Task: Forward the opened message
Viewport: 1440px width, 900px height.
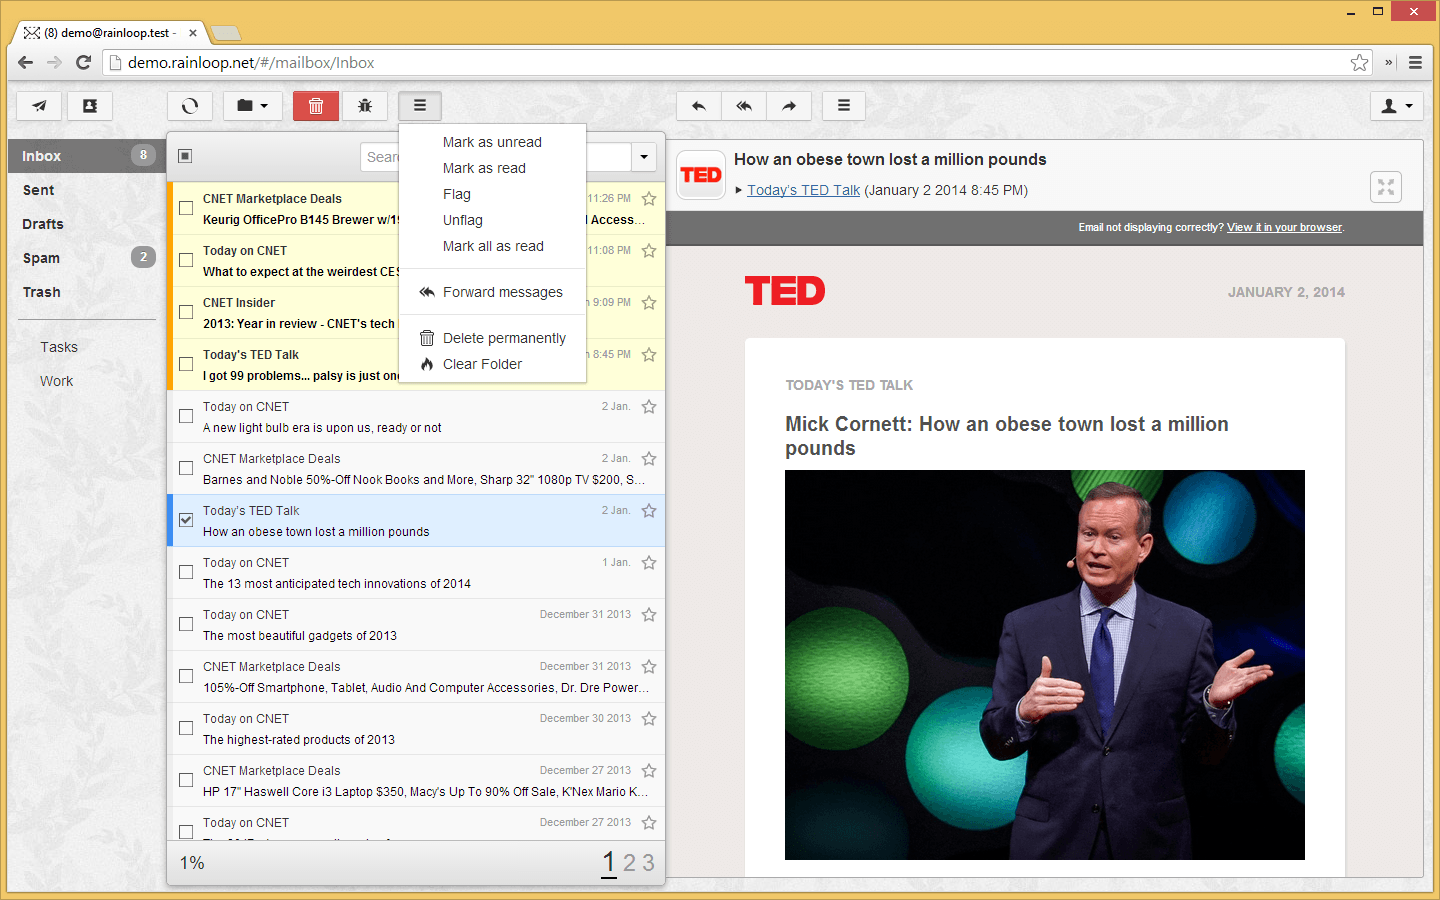Action: coord(789,106)
